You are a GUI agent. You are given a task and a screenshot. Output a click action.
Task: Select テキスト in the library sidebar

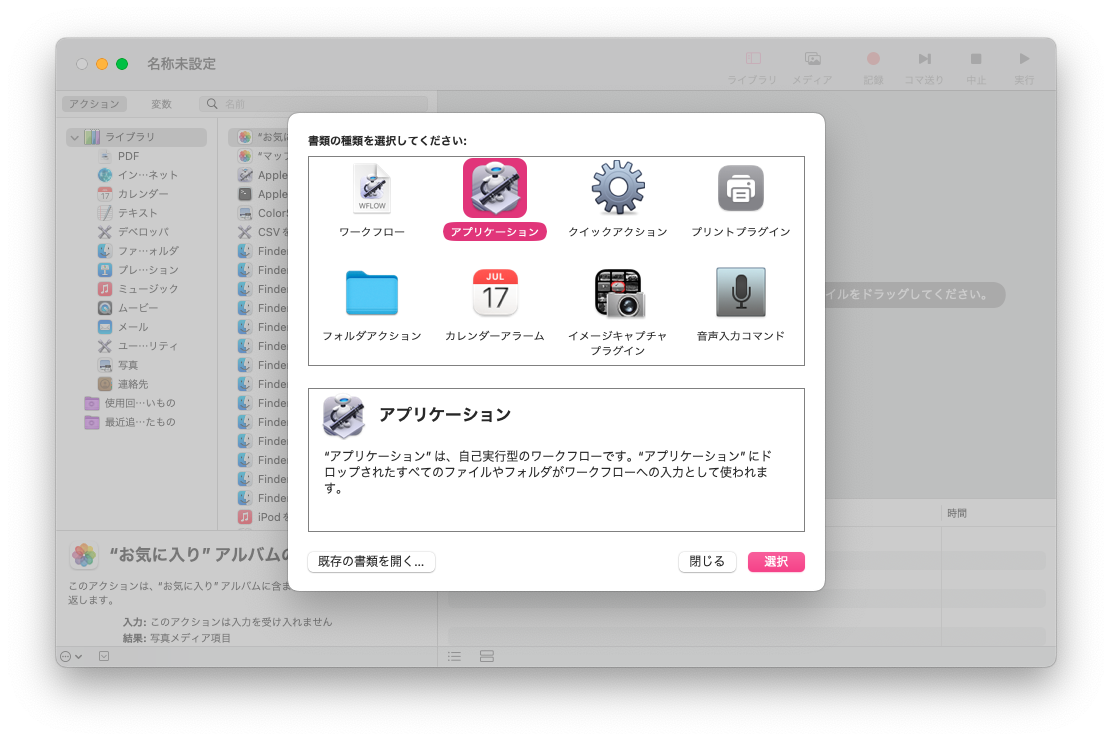pos(136,213)
